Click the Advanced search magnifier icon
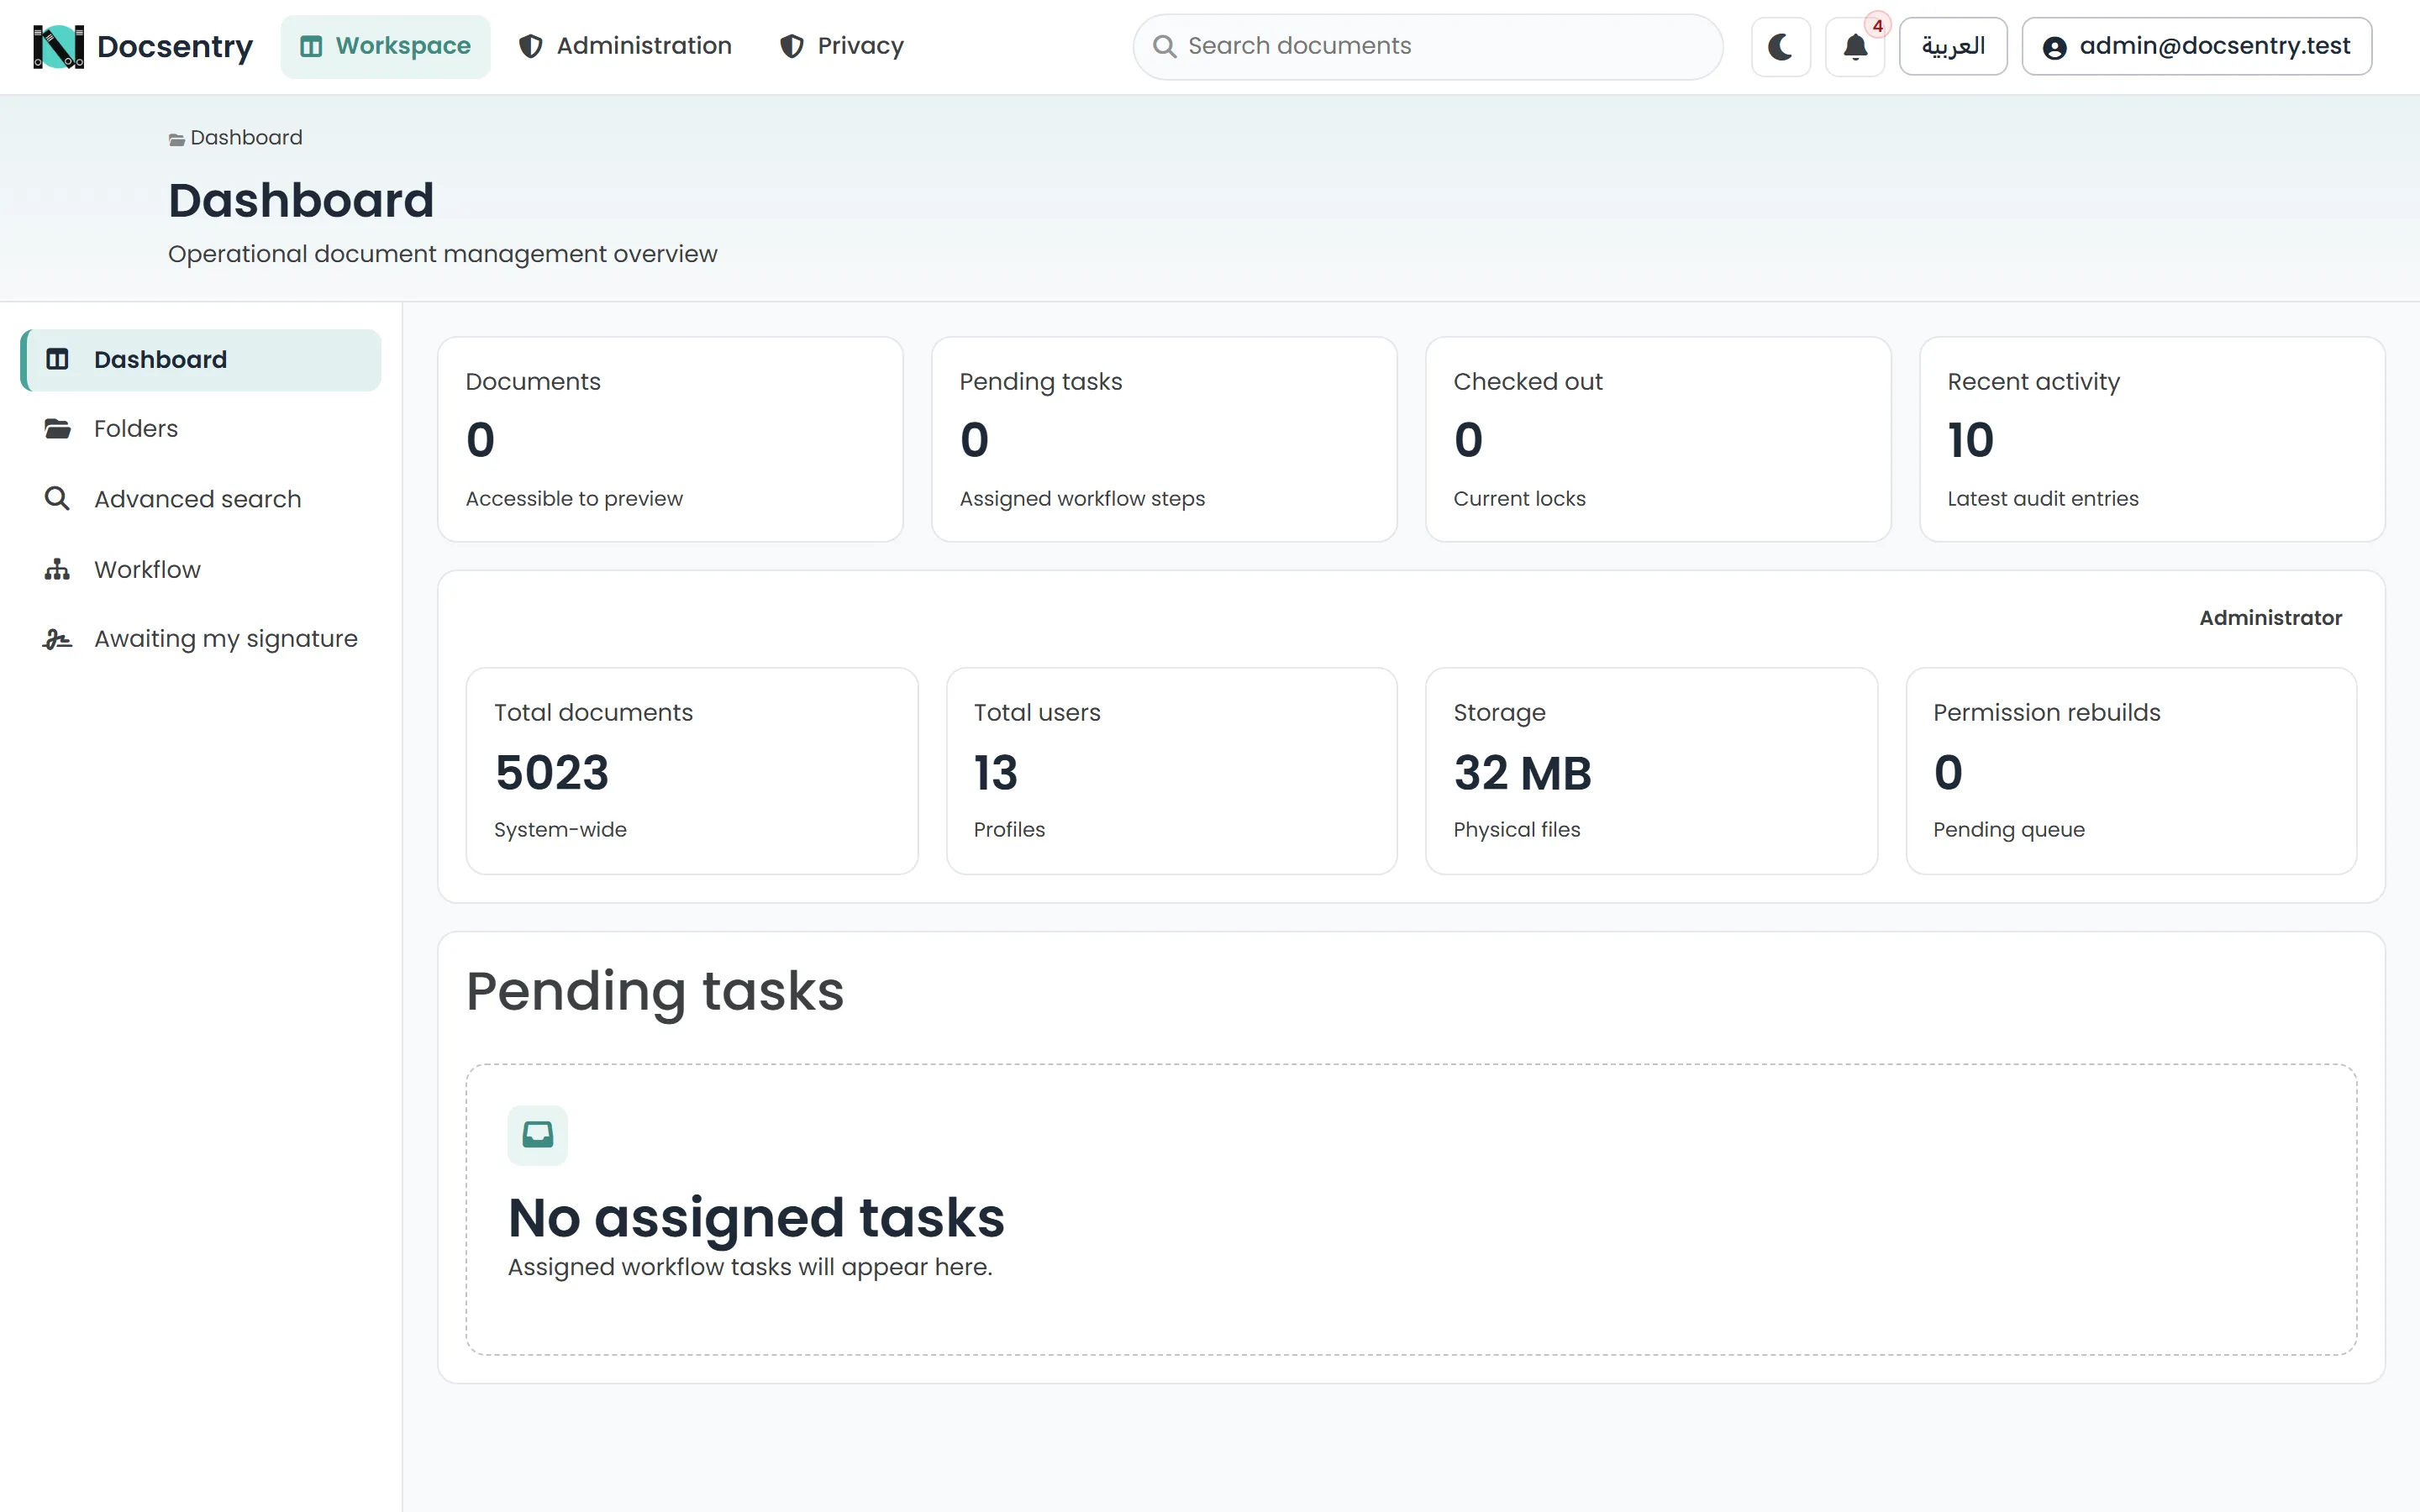Screen dimensions: 2420x1512 tap(57, 498)
